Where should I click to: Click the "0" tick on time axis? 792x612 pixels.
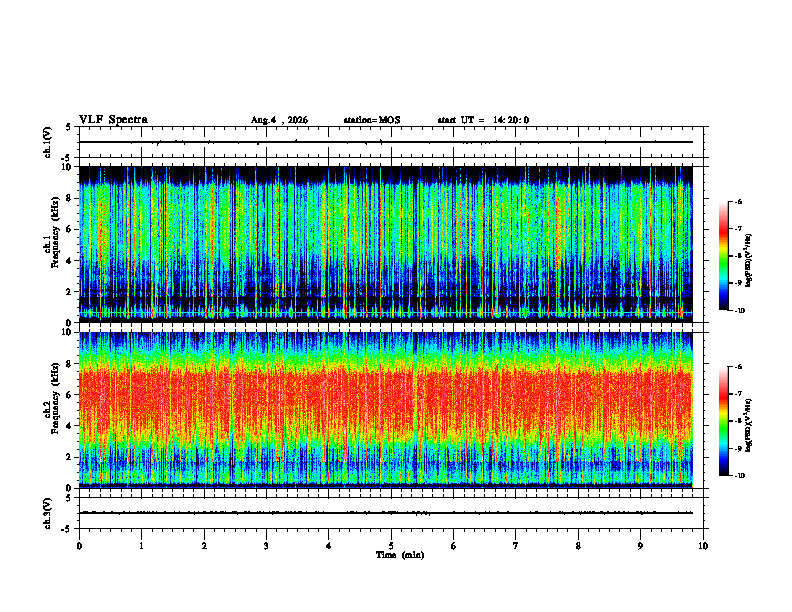tap(79, 546)
